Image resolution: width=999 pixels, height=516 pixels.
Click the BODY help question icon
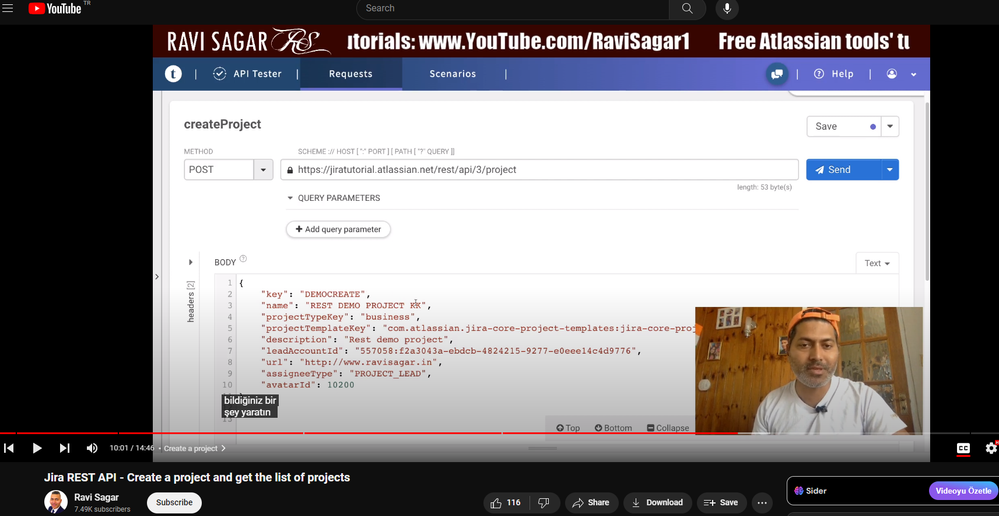[x=243, y=259]
